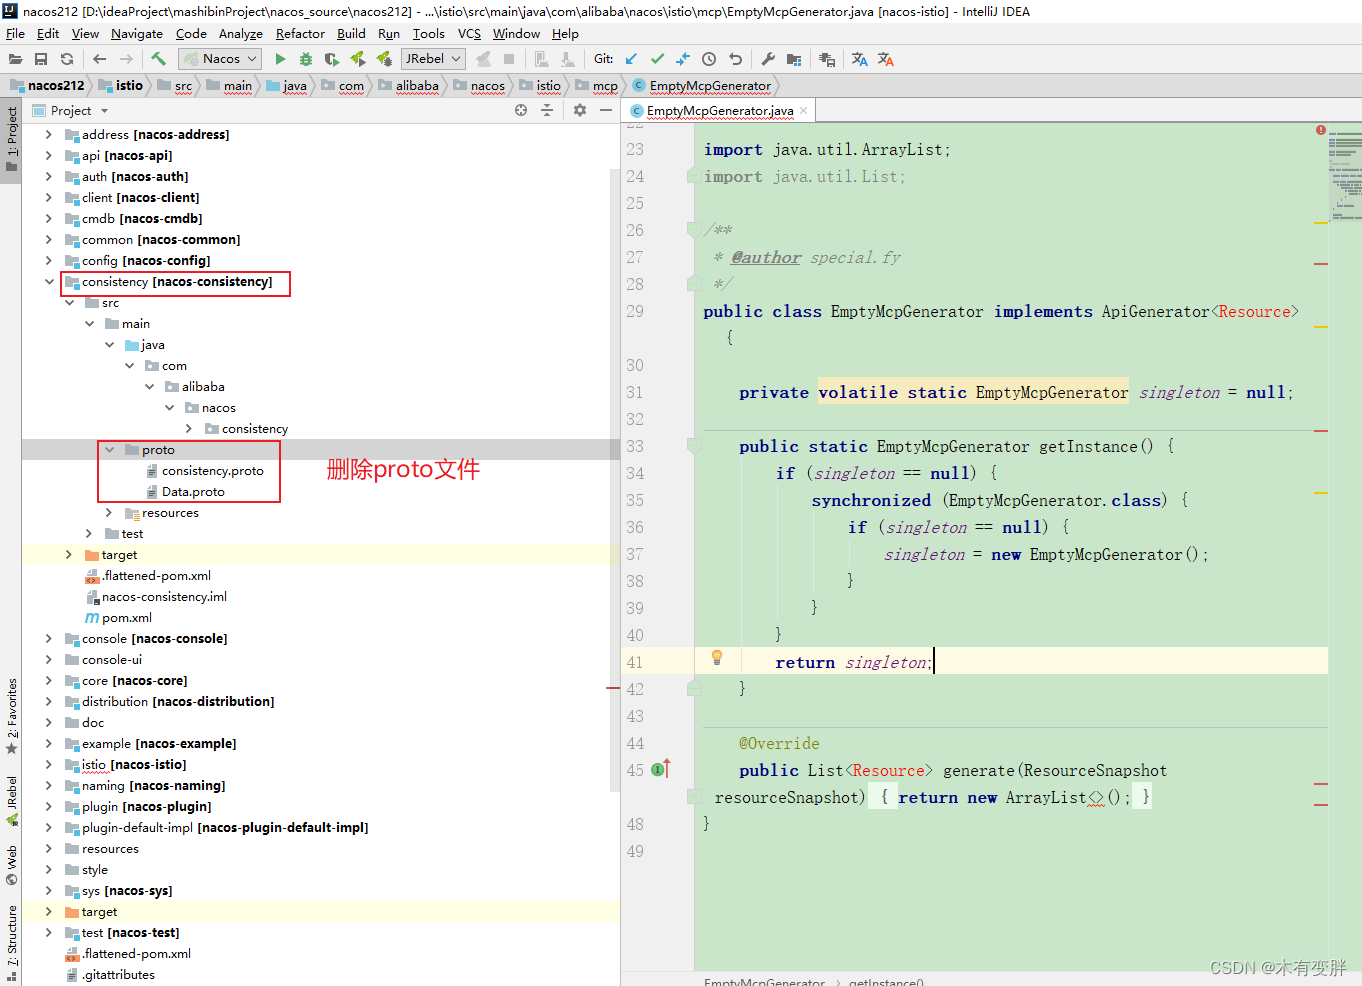
Task: Open settings with the wrench icon
Action: click(768, 59)
